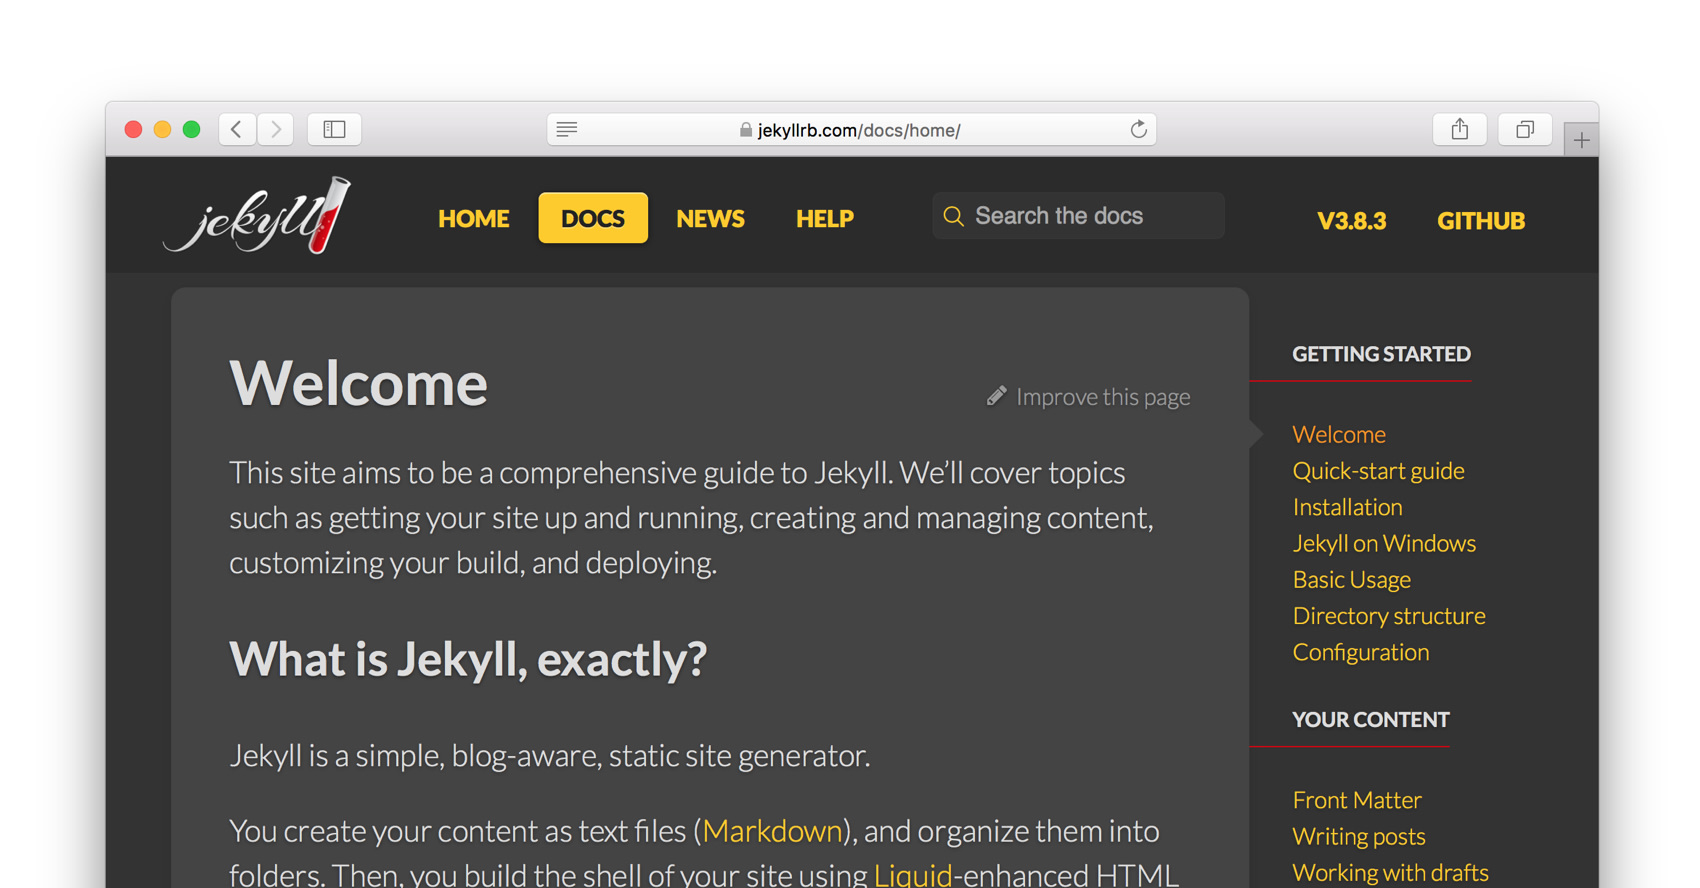Show all tabs overview icon
1700x888 pixels.
coord(1525,129)
